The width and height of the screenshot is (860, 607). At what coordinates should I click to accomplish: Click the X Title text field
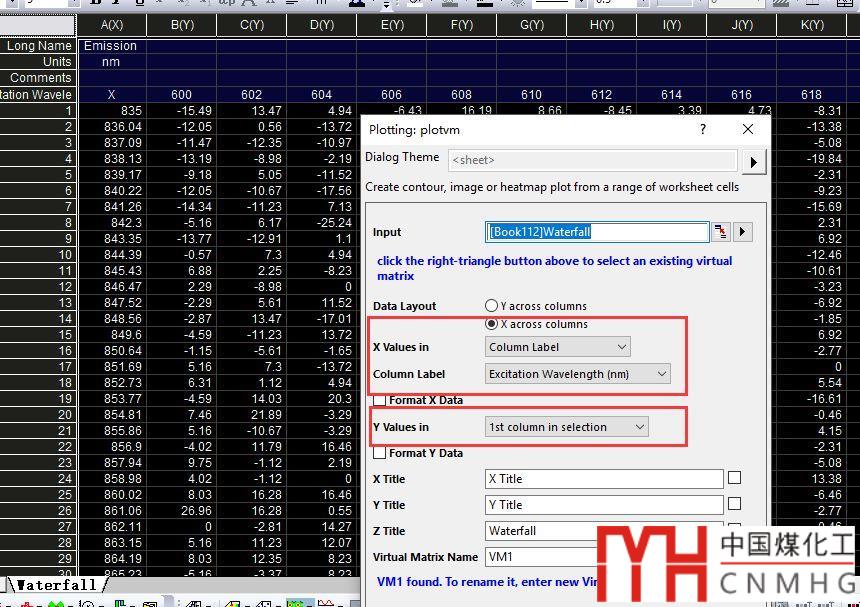tap(604, 479)
